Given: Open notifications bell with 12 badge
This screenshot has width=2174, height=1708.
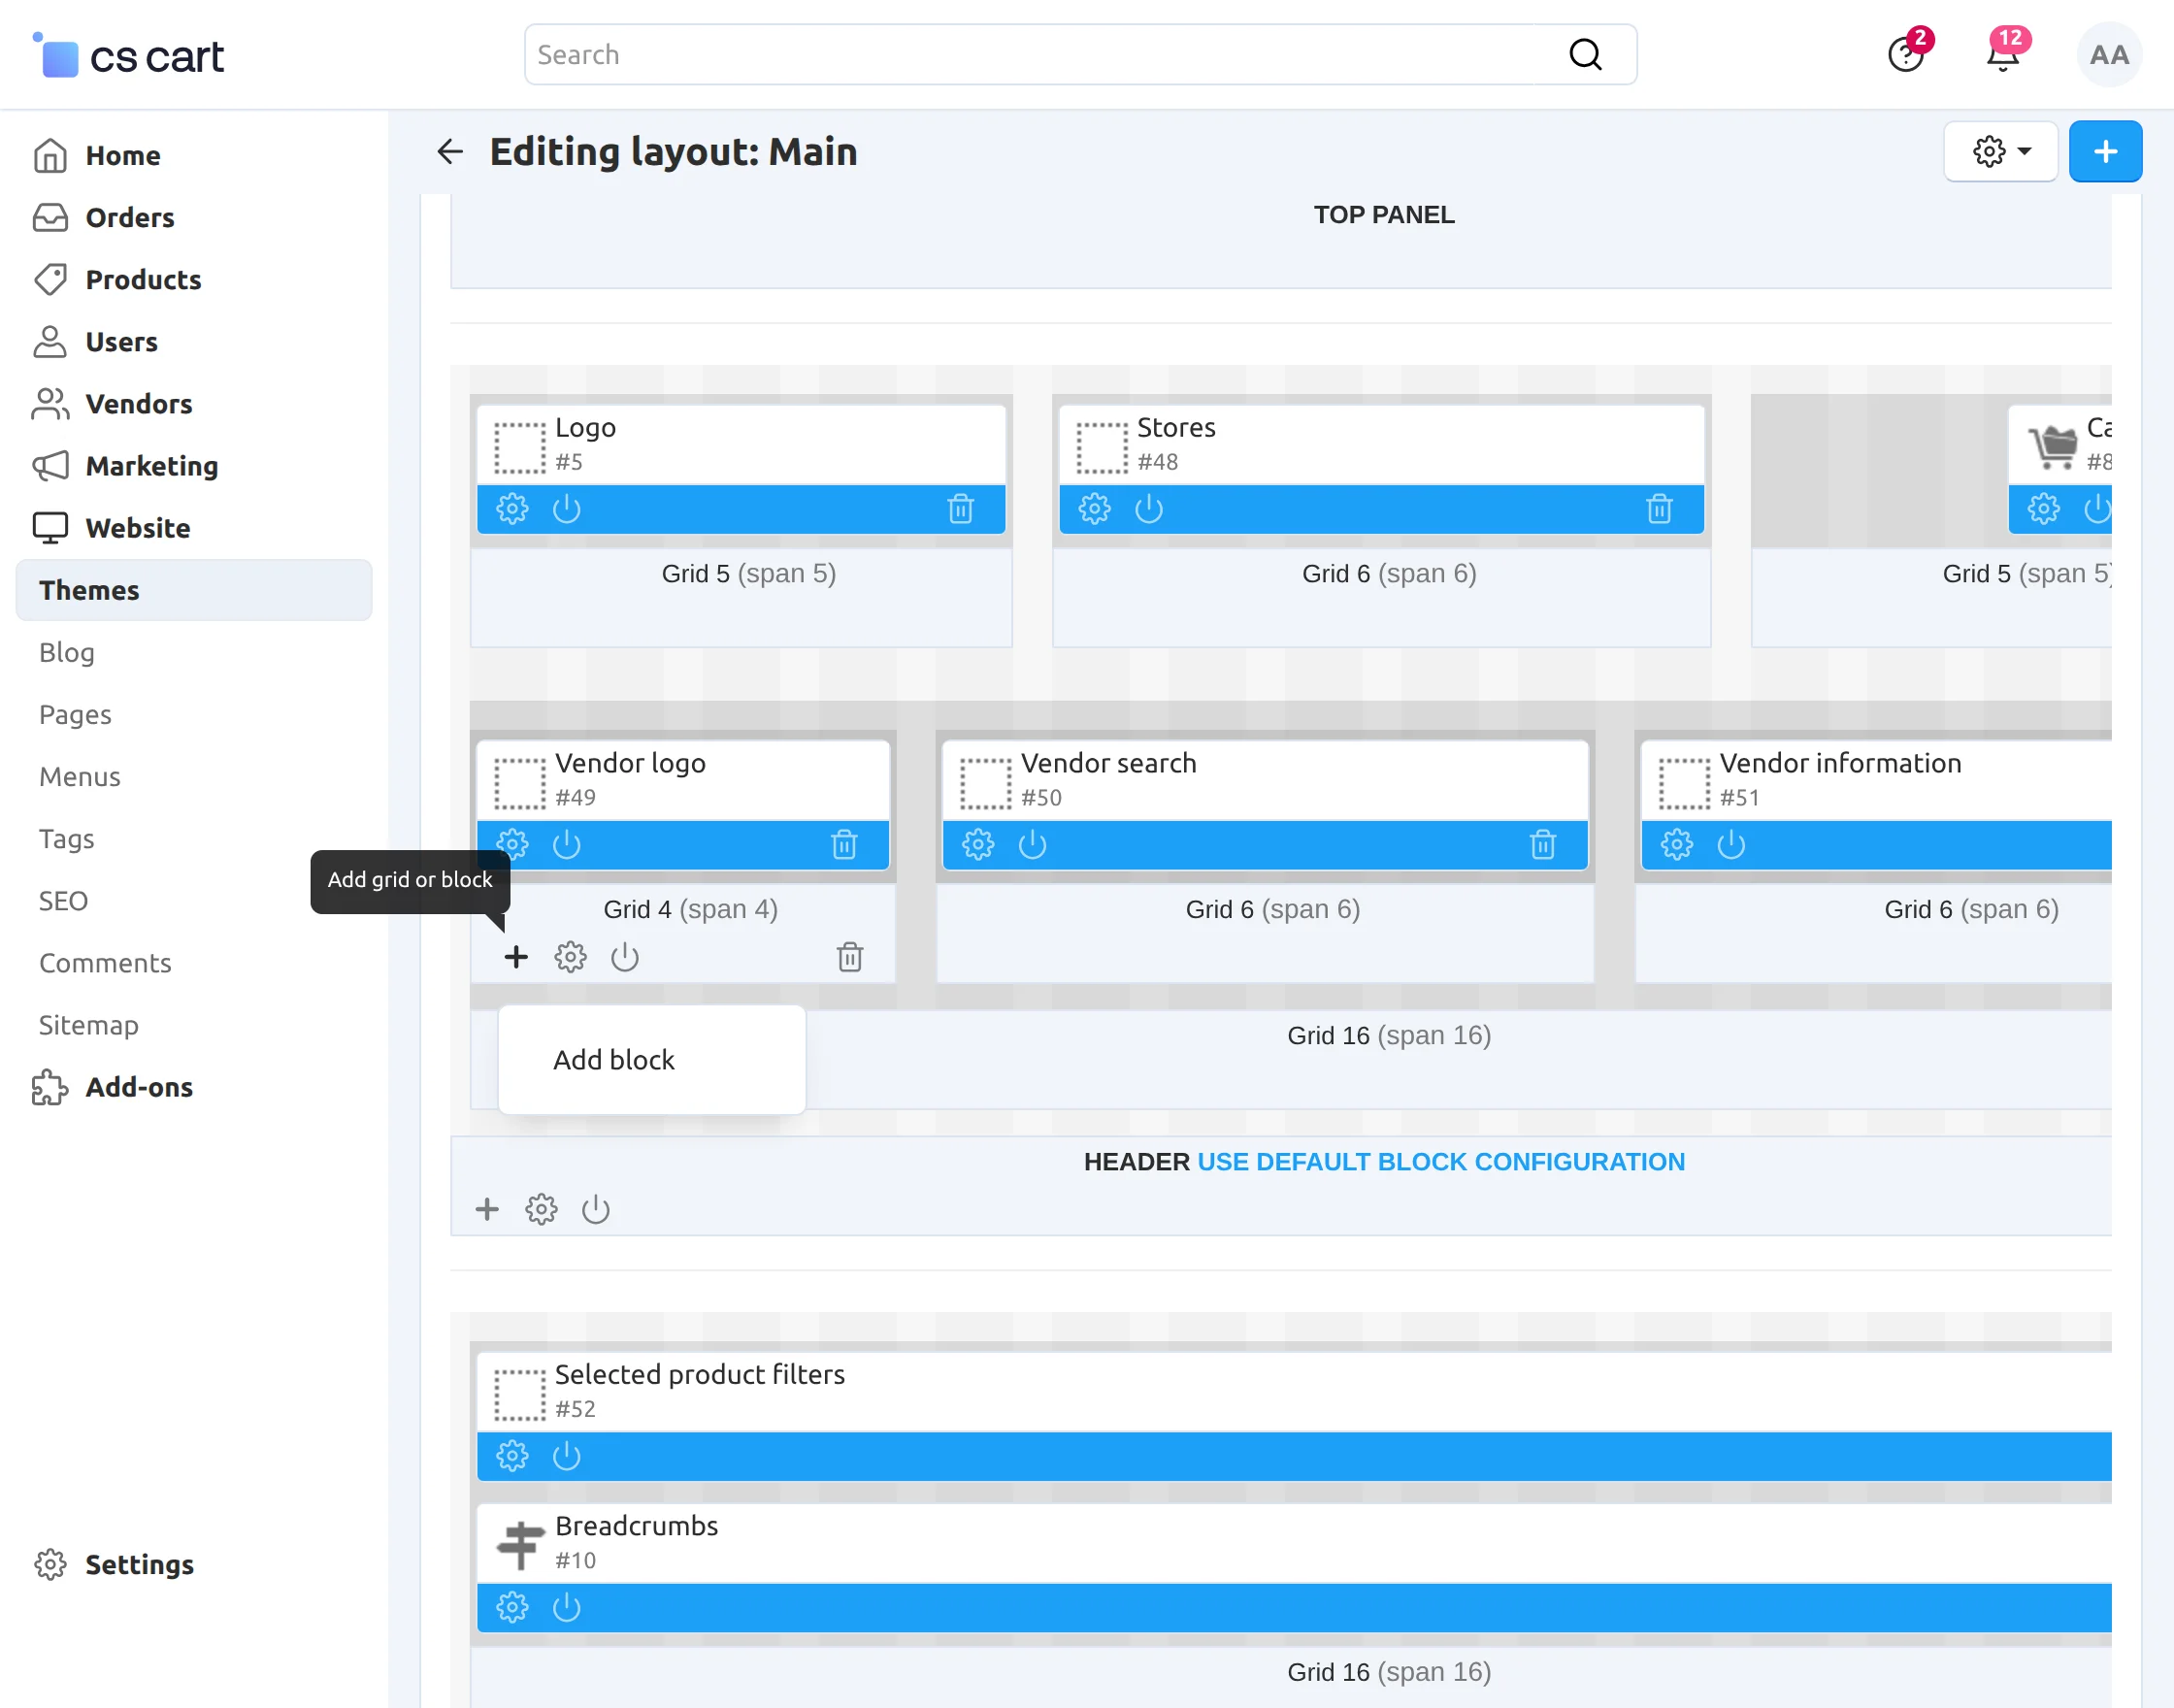Looking at the screenshot, I should click(x=2002, y=55).
